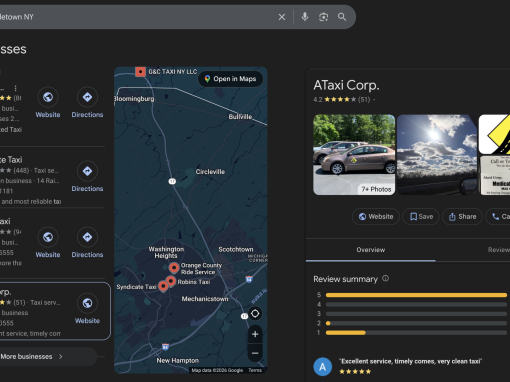Clear the search box with the X icon
Viewport: 510px width, 382px height.
282,17
